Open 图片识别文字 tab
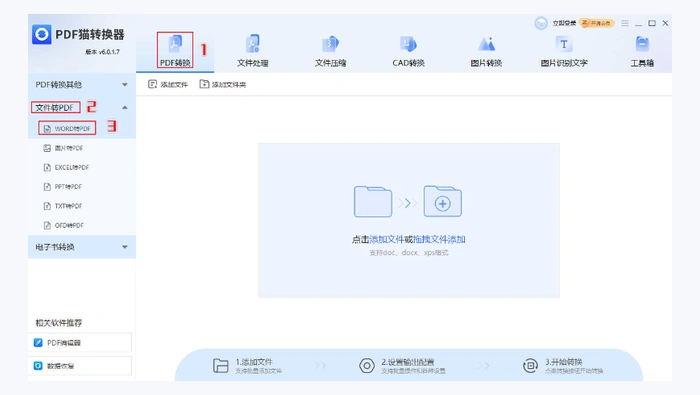The height and width of the screenshot is (395, 700). coord(564,50)
